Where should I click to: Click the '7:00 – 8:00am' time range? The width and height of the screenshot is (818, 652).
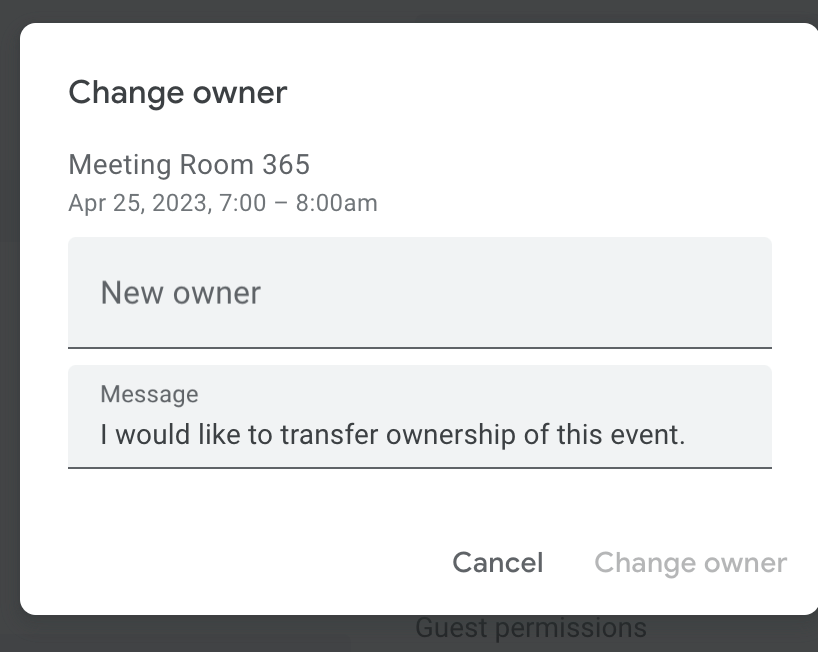click(308, 203)
